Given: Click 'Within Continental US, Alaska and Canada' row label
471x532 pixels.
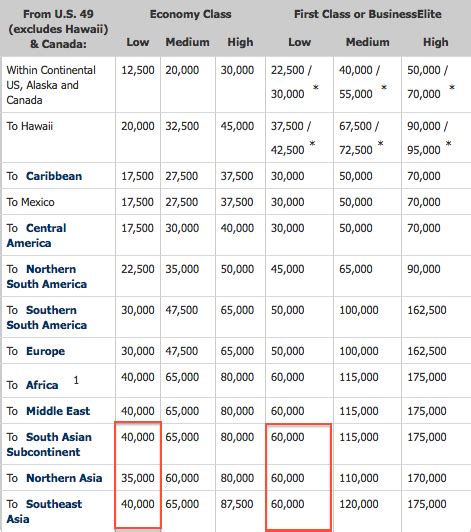Looking at the screenshot, I should [51, 85].
